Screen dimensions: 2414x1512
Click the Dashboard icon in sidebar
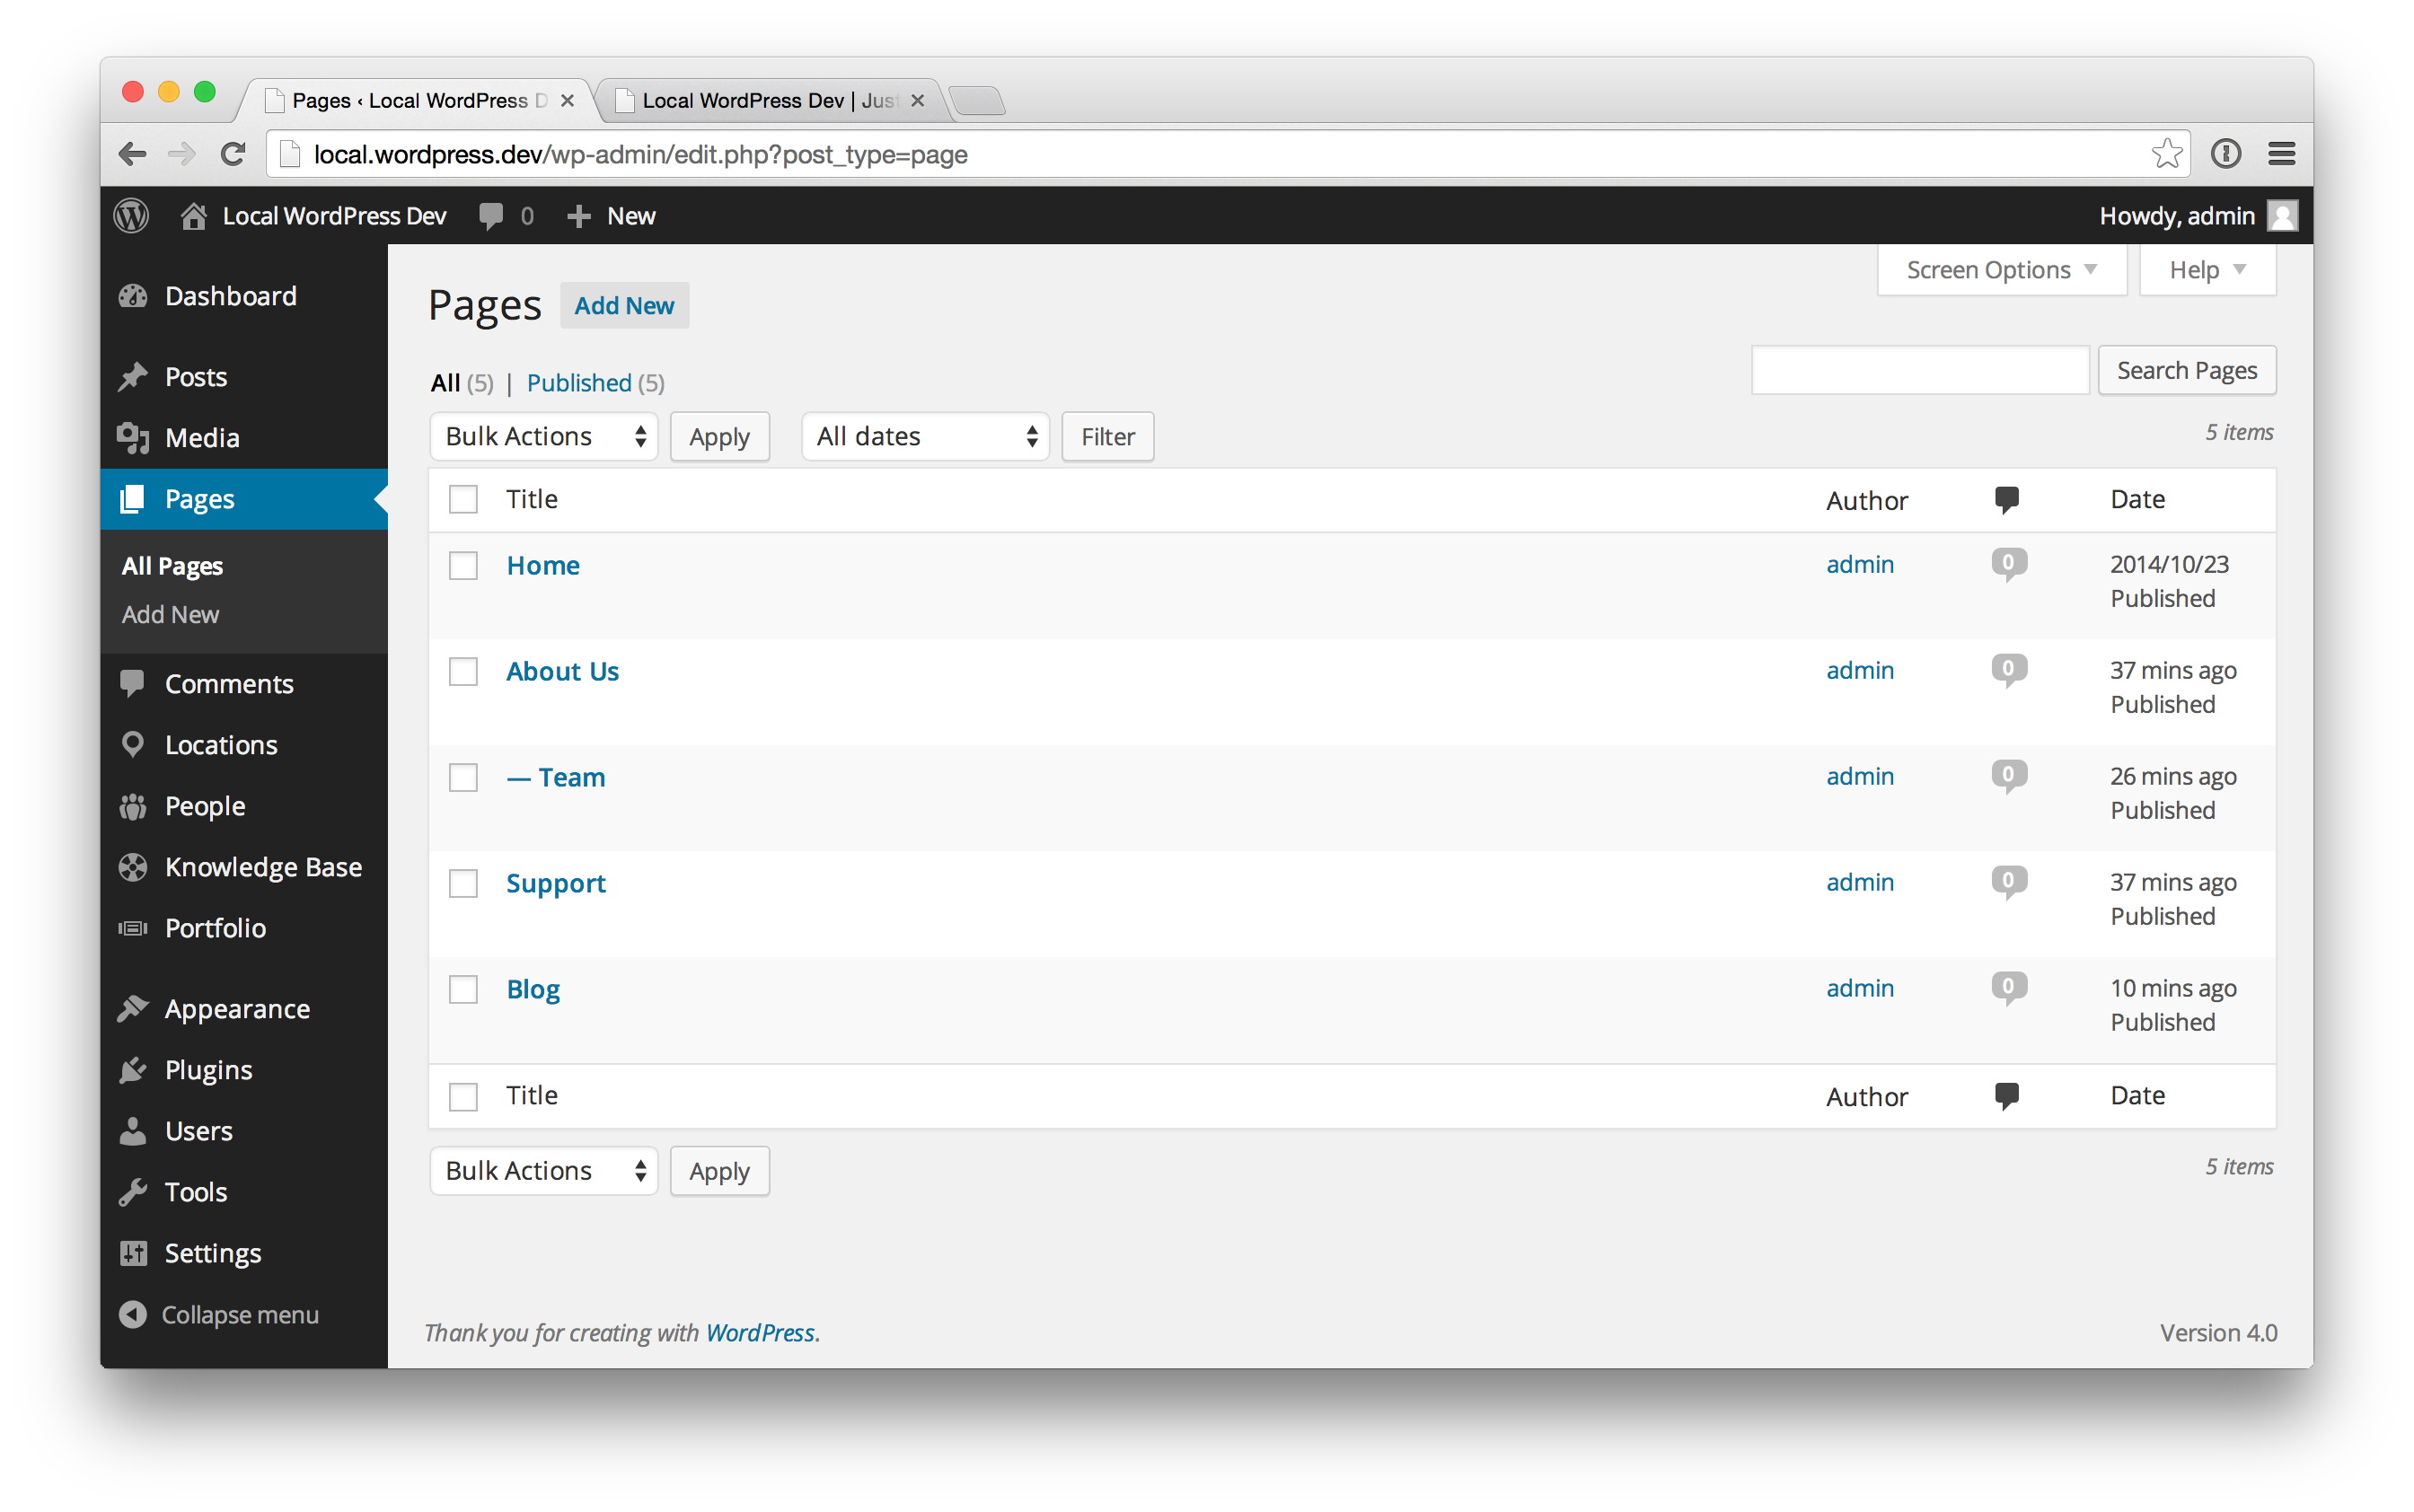tap(134, 296)
